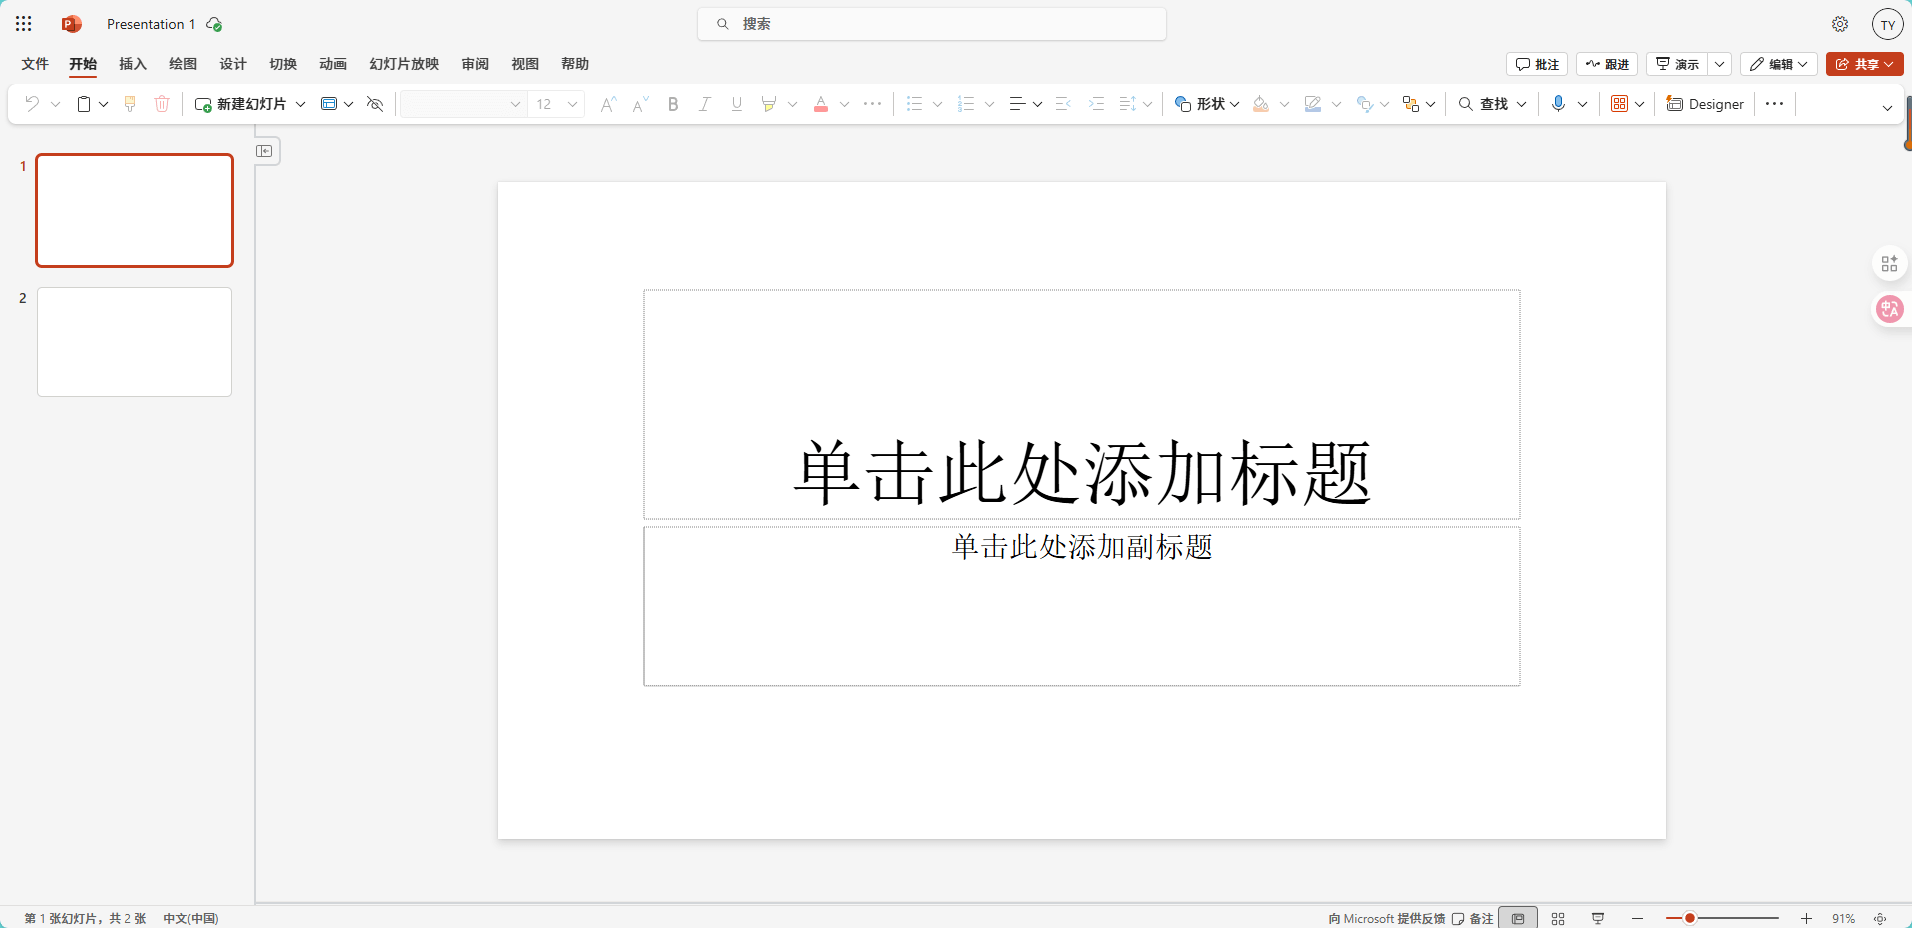
Task: Open the font size dropdown
Action: (x=571, y=103)
